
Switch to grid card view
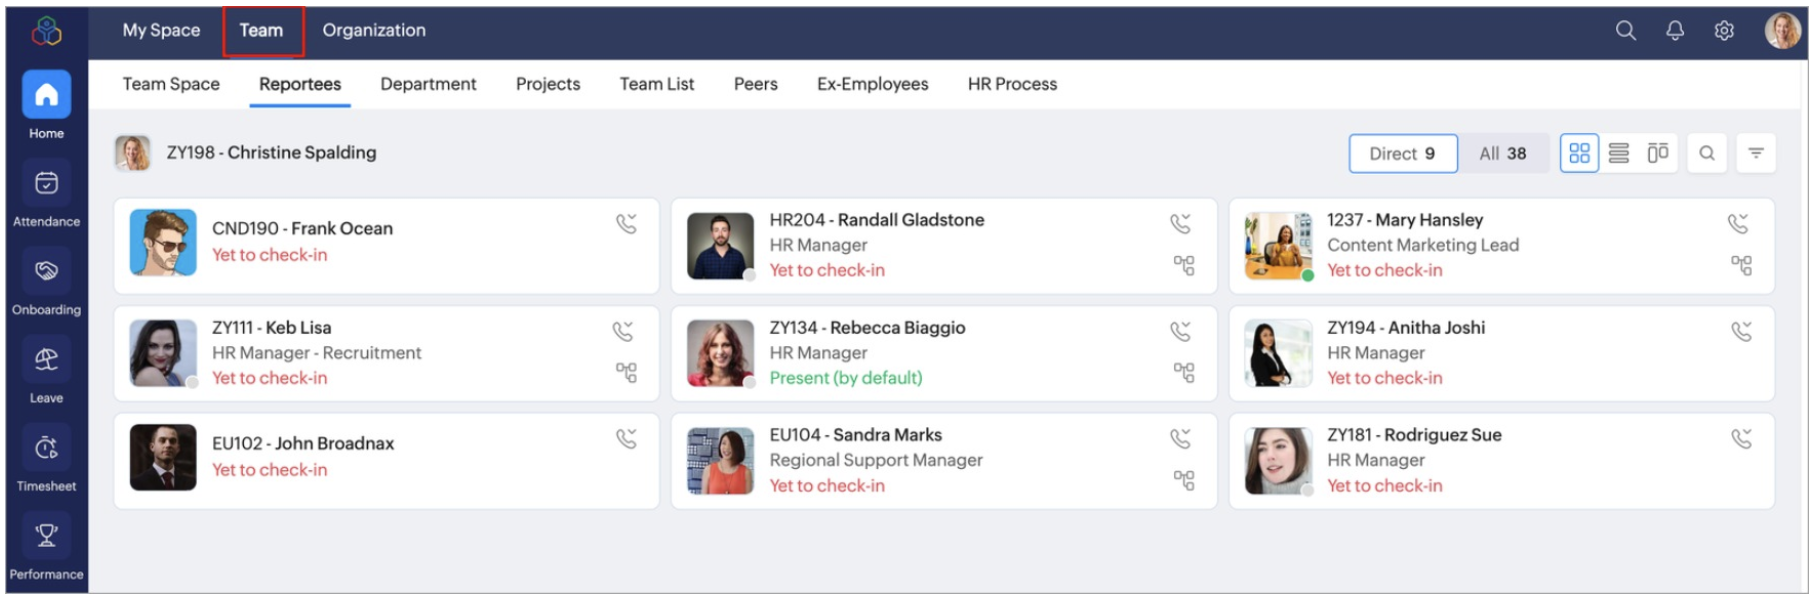(x=1579, y=153)
